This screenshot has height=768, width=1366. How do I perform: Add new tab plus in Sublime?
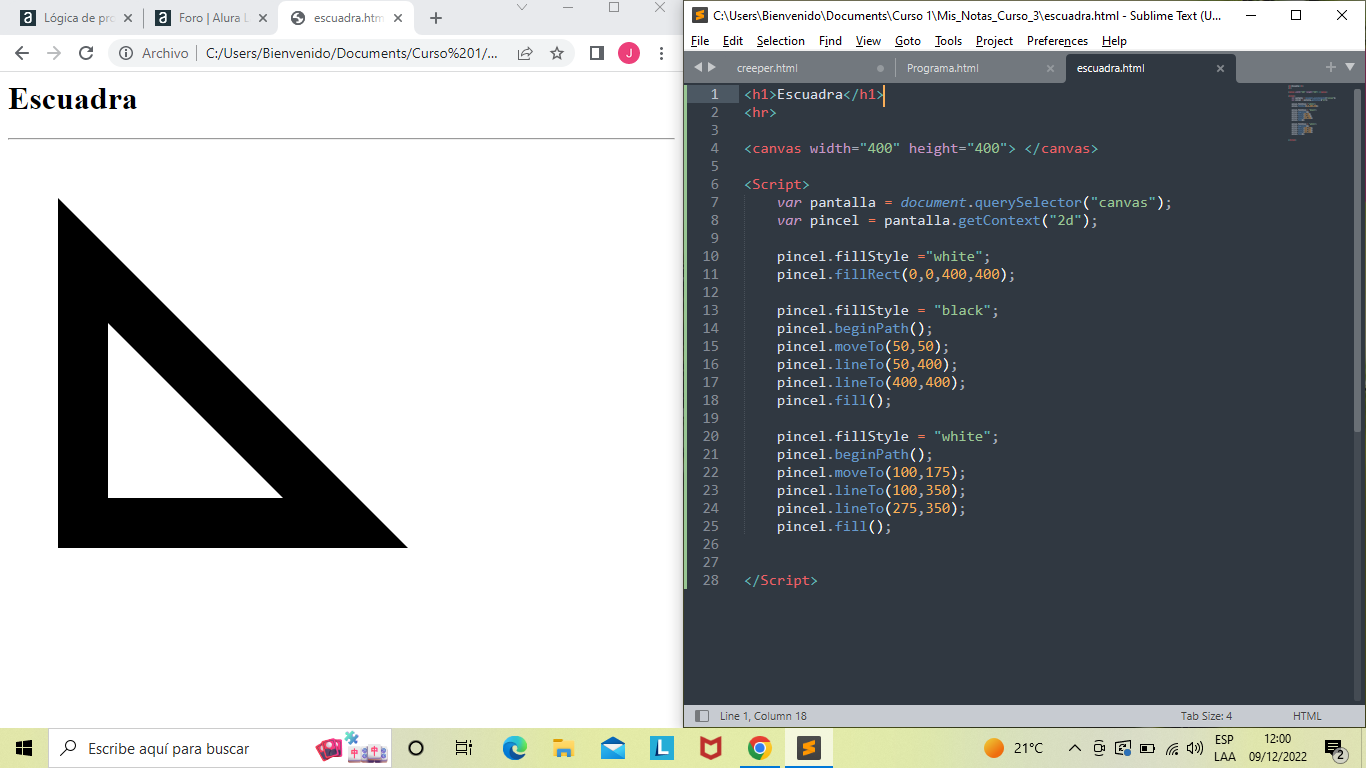[x=1330, y=67]
